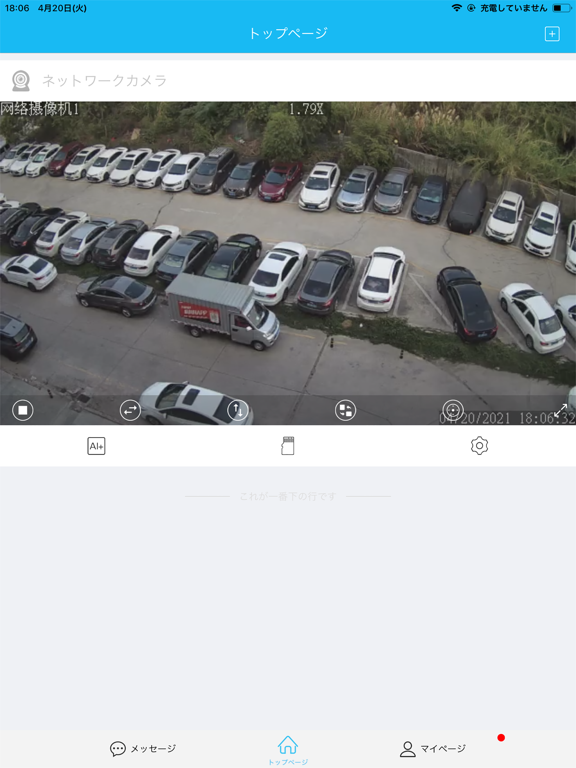This screenshot has width=576, height=768.
Task: Stop the live video stream
Action: tap(23, 410)
